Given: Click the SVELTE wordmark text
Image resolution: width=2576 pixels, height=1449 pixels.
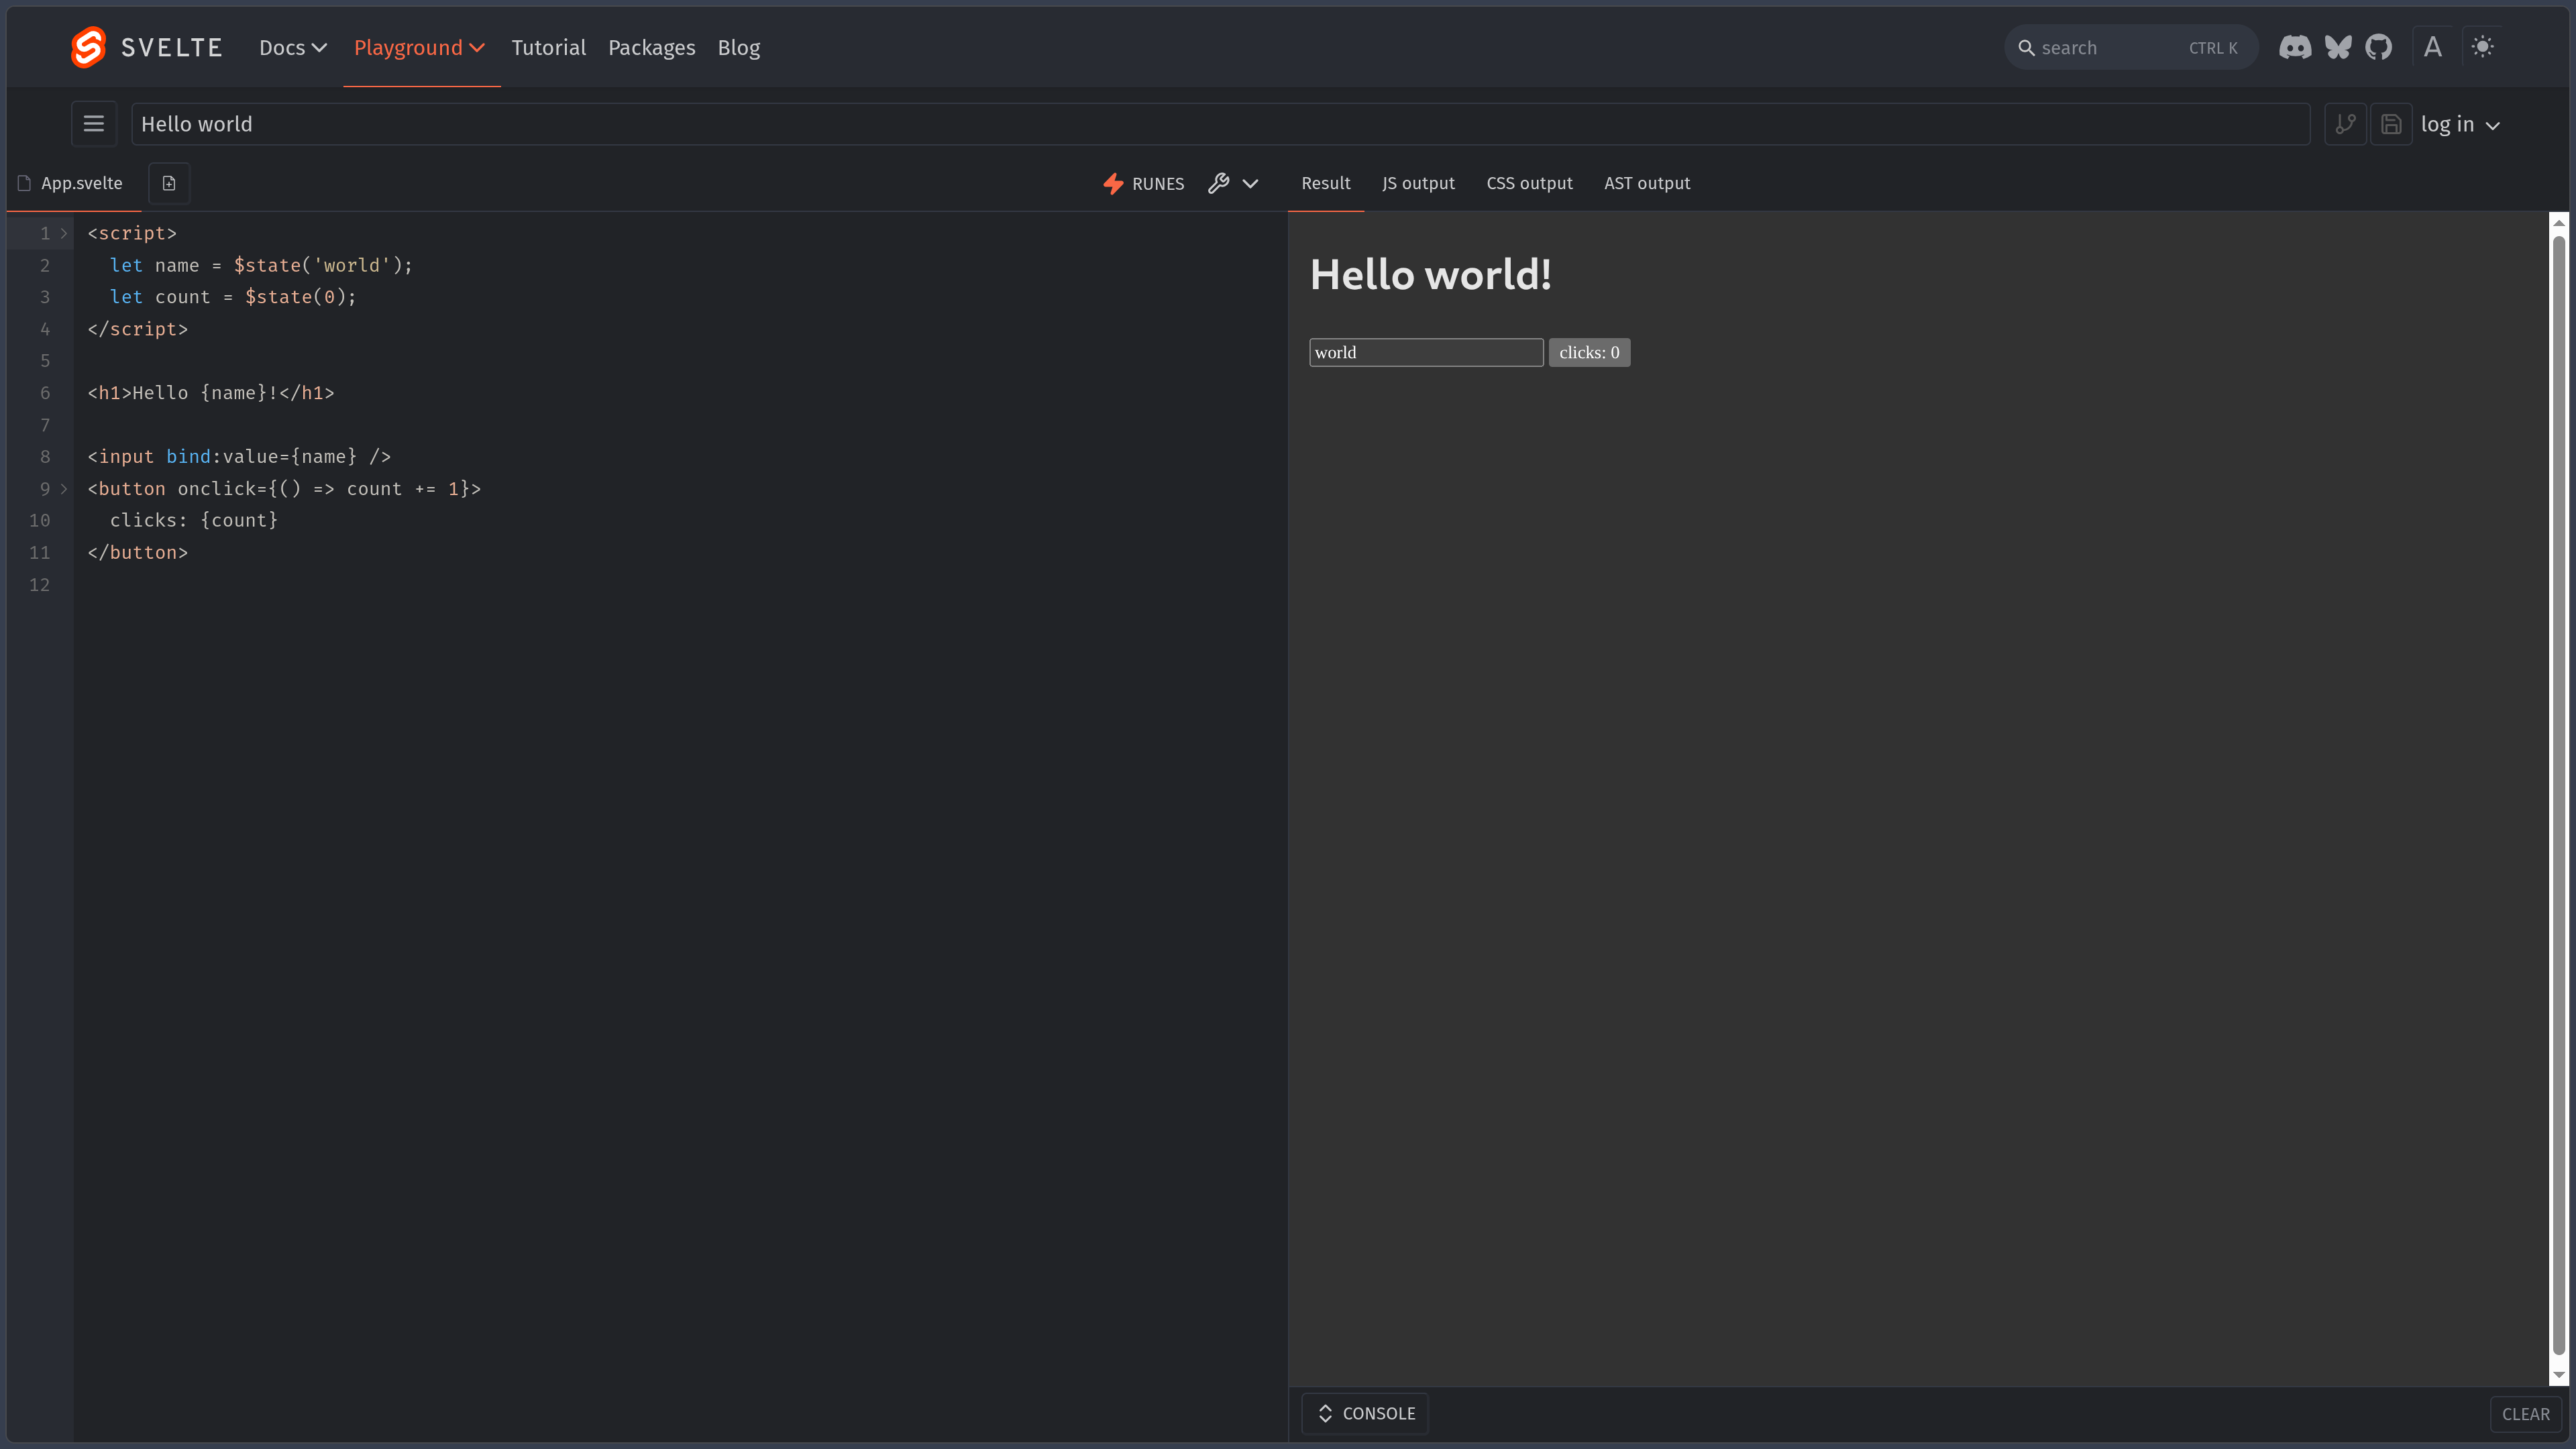Looking at the screenshot, I should tap(172, 48).
